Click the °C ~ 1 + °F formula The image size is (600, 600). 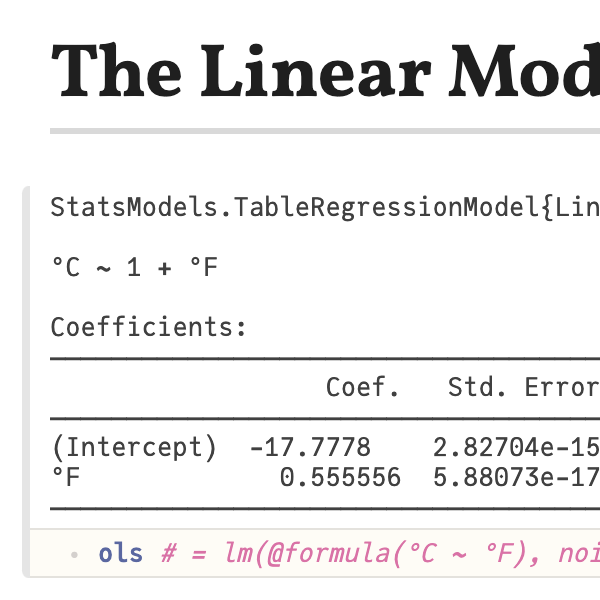click(x=134, y=267)
